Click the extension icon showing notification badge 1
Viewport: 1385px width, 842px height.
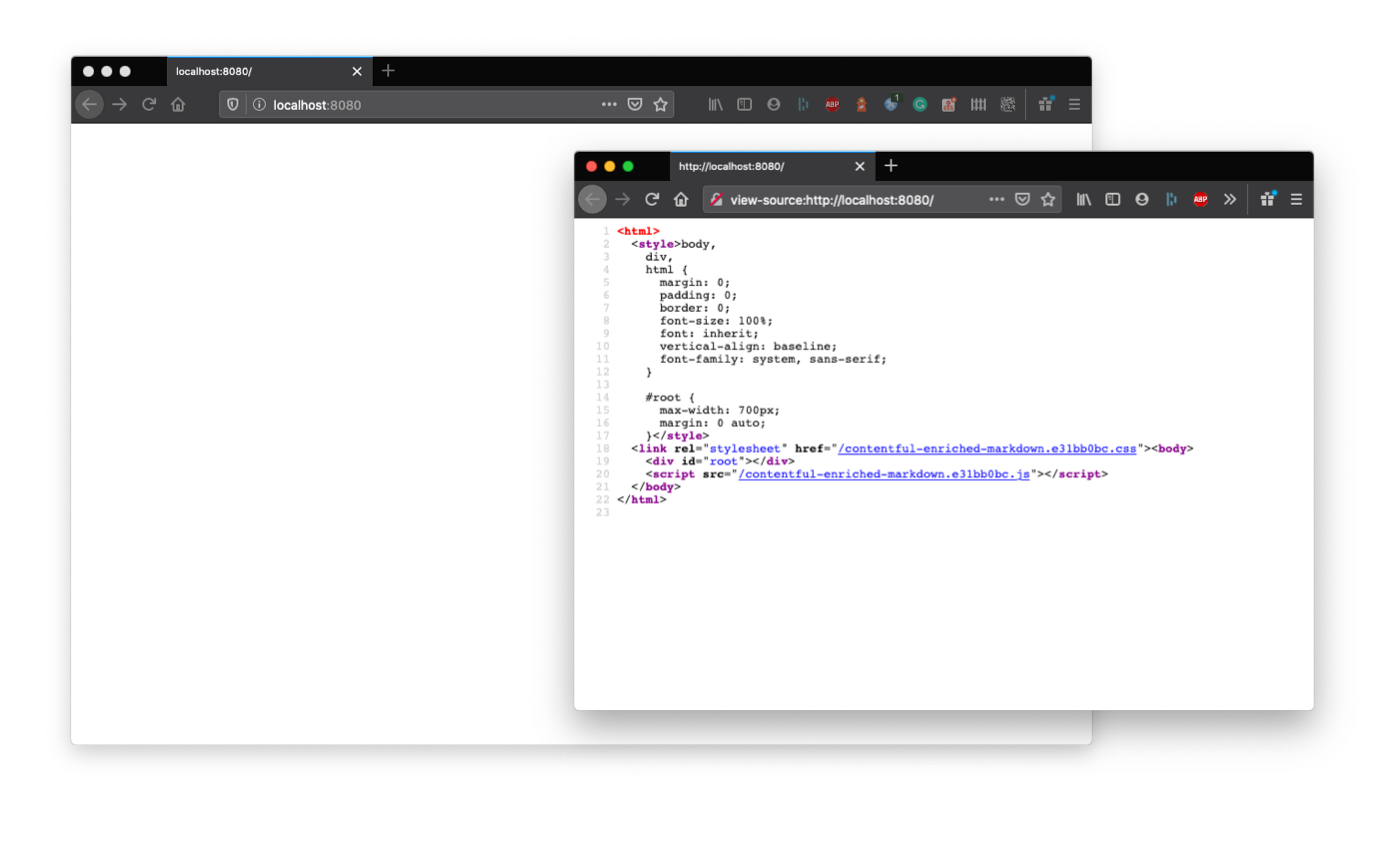(890, 104)
